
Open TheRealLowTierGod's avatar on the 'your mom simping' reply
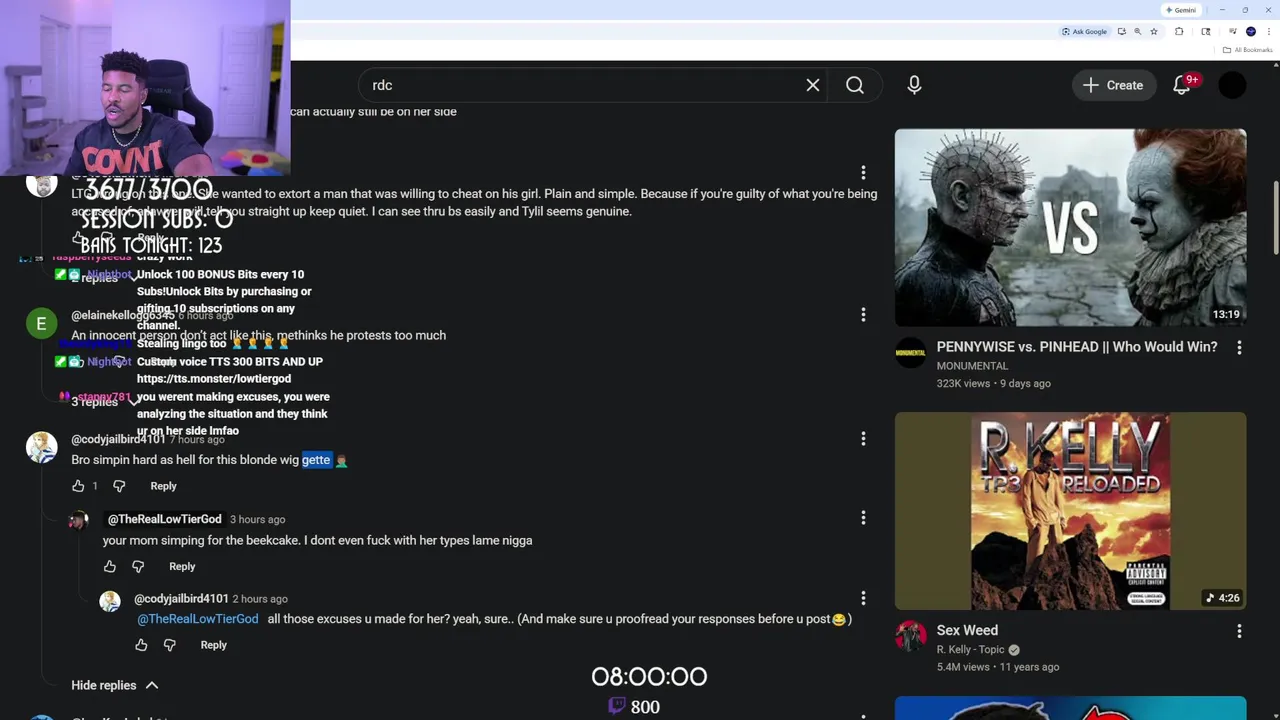78,521
